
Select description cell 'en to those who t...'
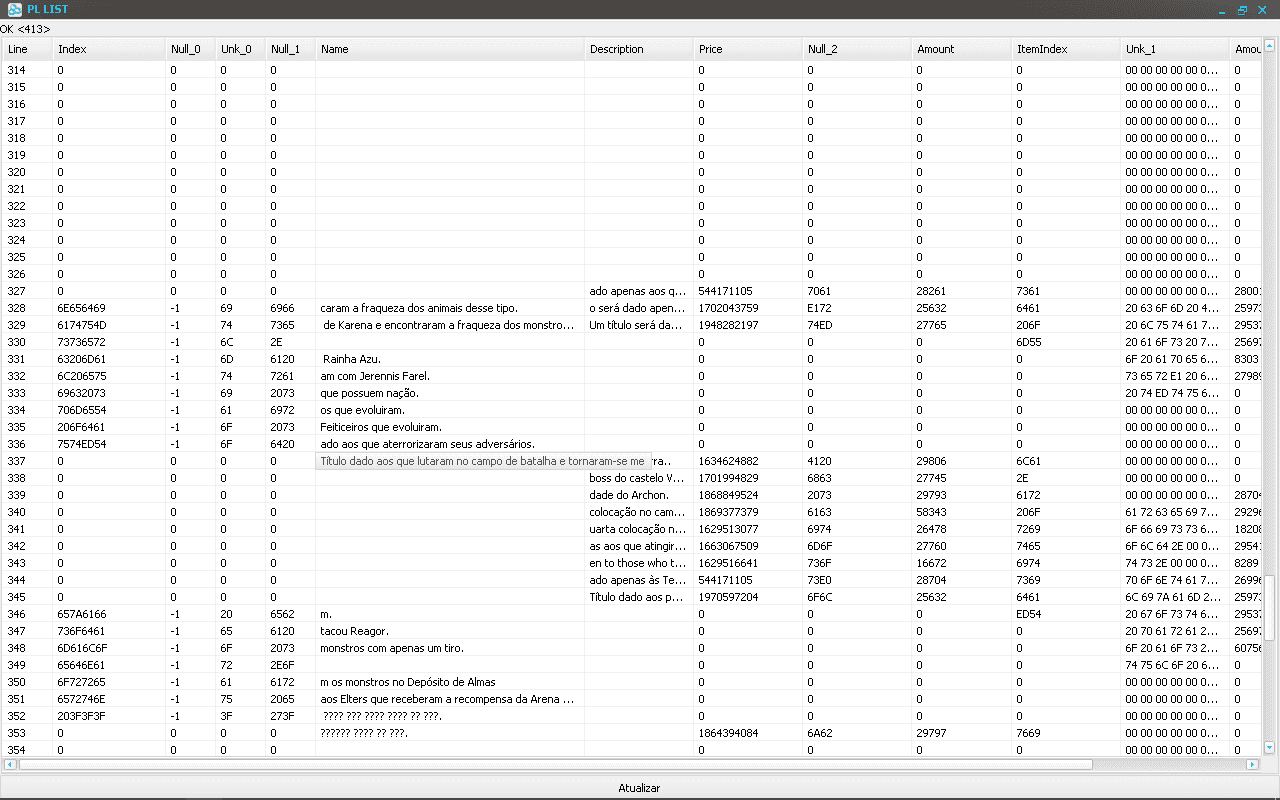click(x=639, y=563)
